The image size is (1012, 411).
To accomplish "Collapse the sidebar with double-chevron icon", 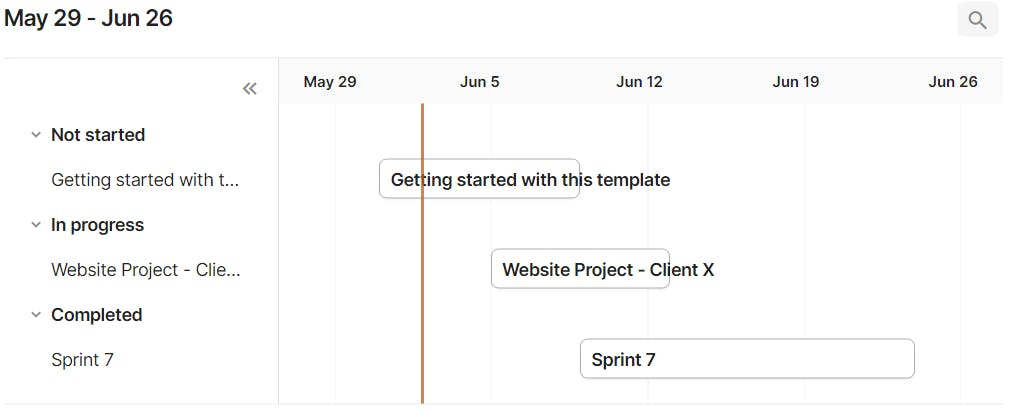I will click(x=250, y=89).
